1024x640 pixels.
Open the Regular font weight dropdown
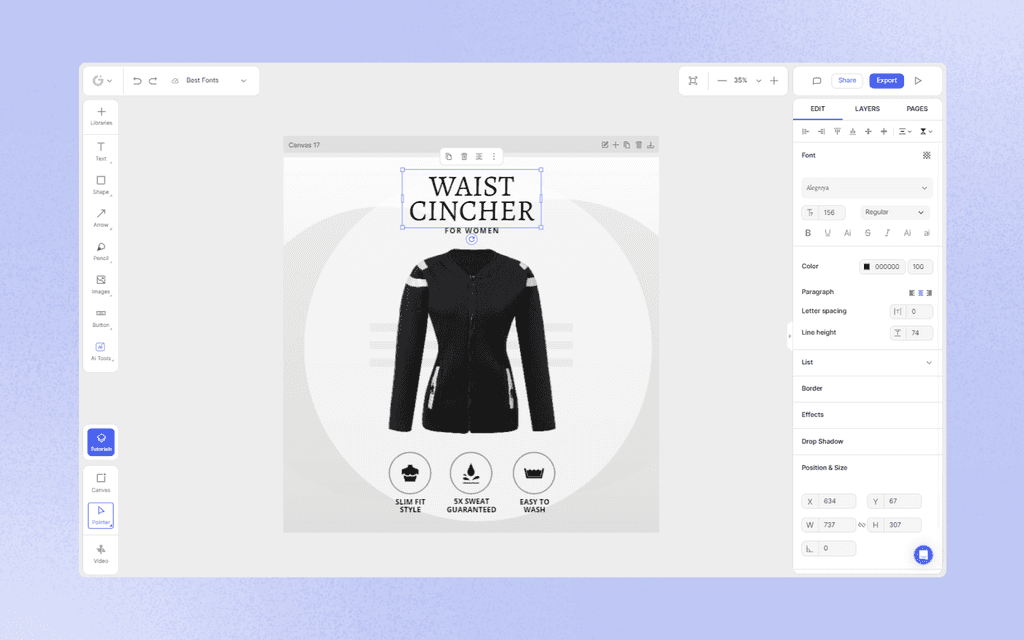pos(893,212)
